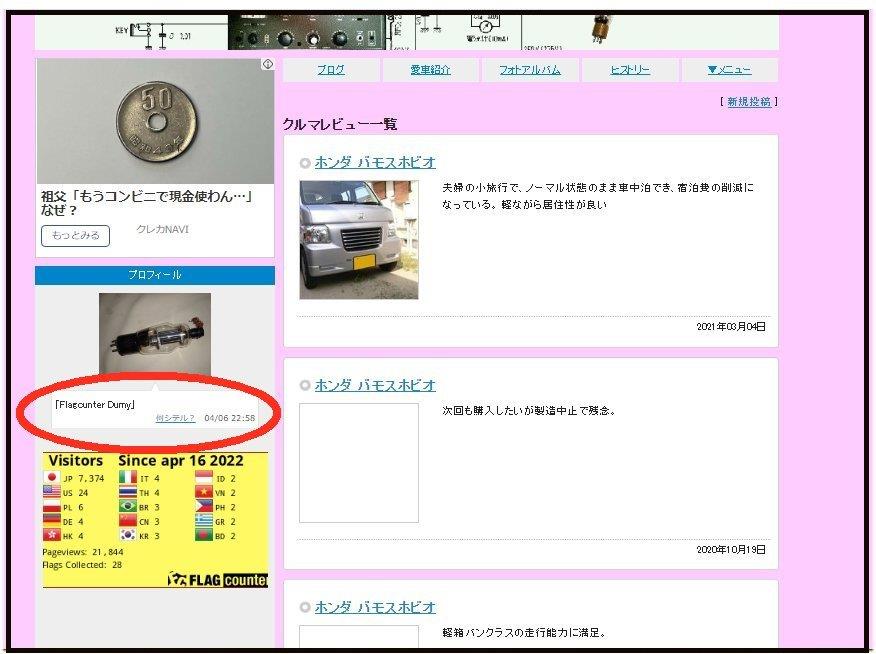Click the クルマレビュー一覧 heading
The image size is (876, 654).
coord(340,124)
